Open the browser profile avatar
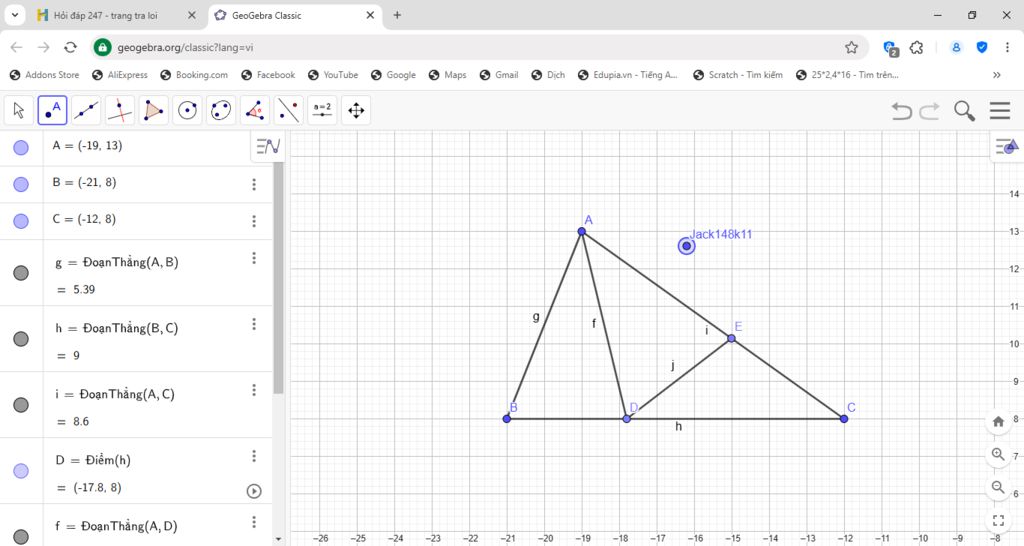The width and height of the screenshot is (1024, 546). (x=956, y=48)
